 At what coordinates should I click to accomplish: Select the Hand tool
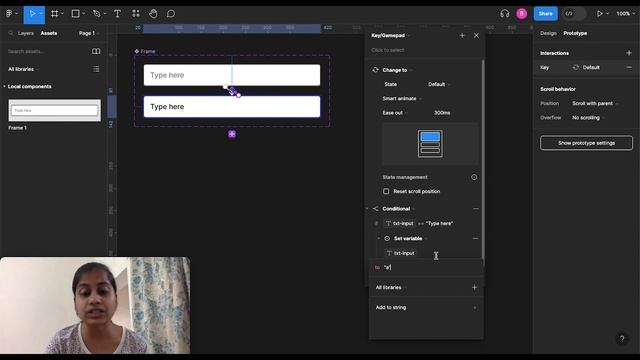(153, 14)
